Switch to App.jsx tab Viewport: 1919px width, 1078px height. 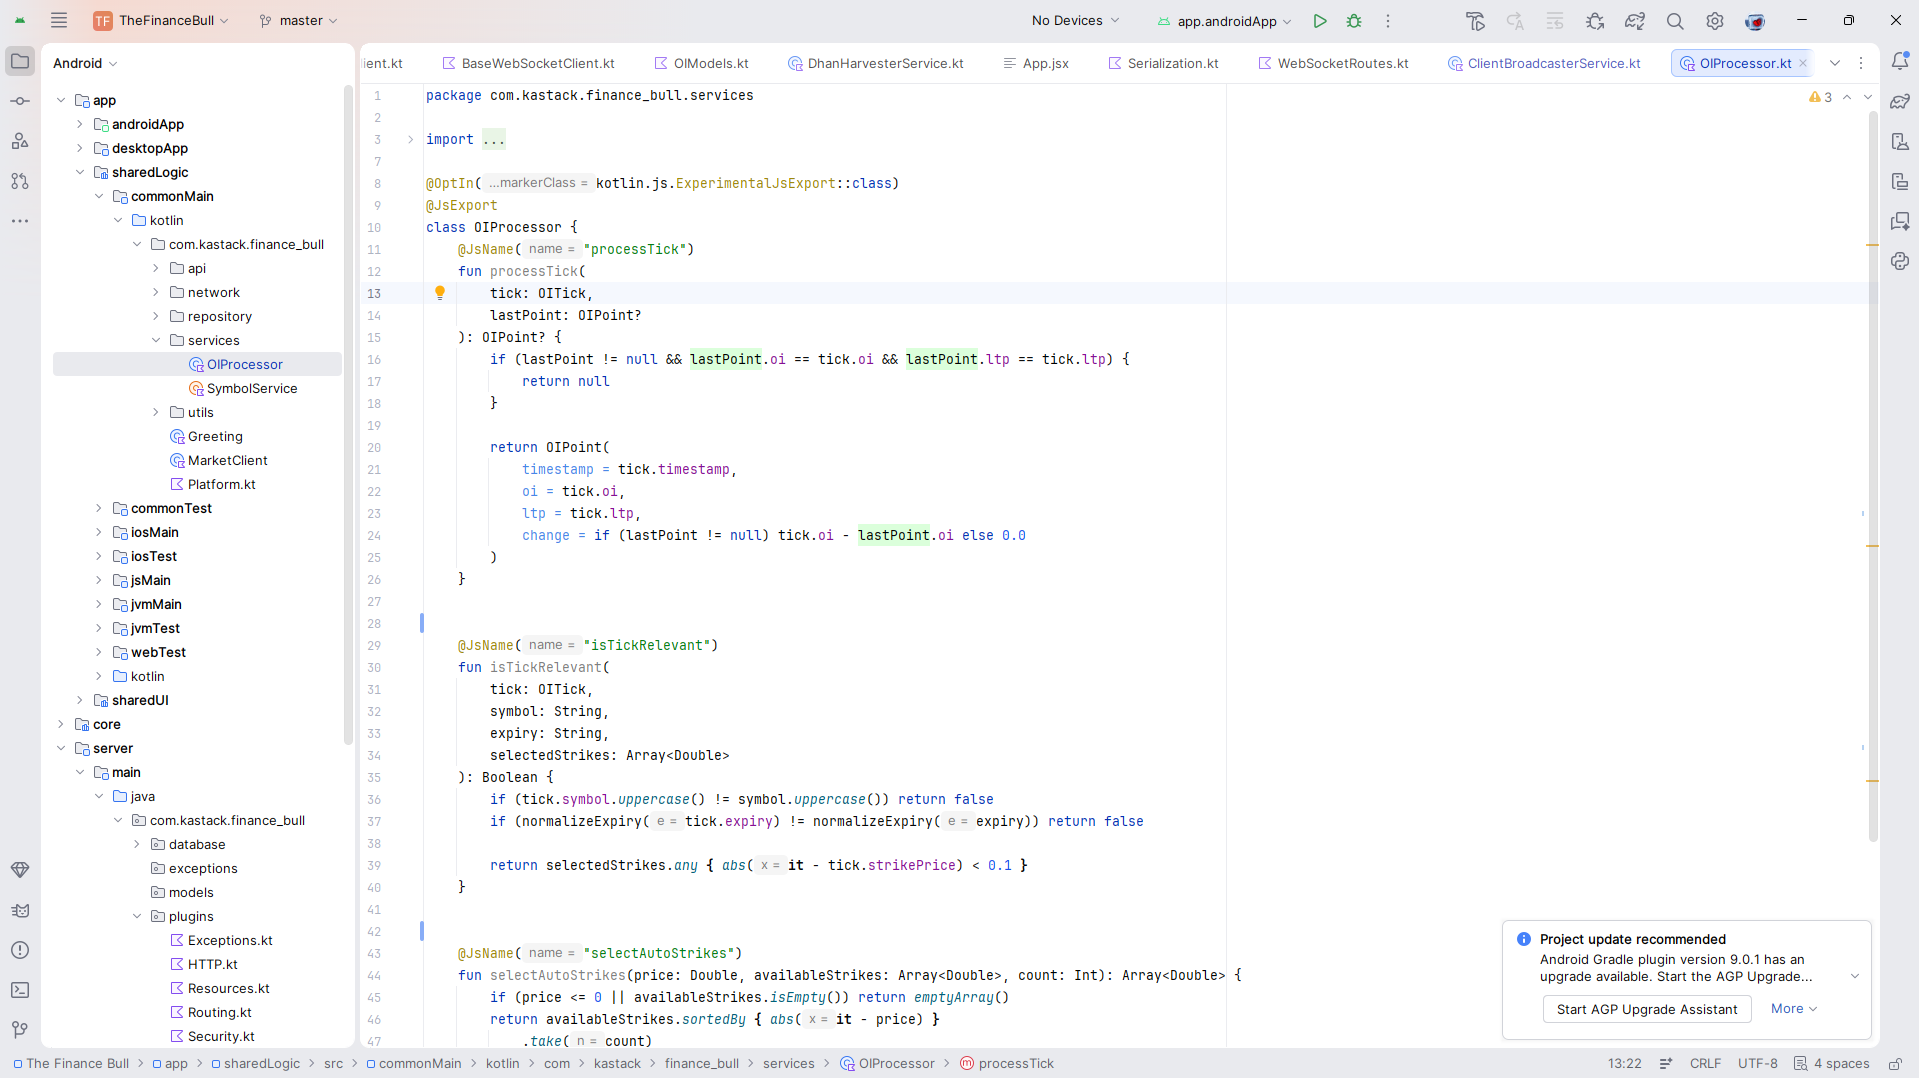point(1036,63)
